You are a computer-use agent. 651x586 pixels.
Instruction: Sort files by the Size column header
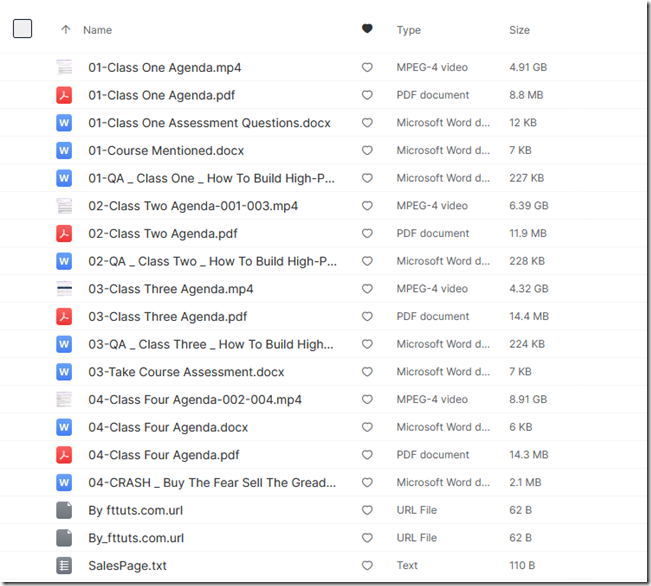coord(519,30)
